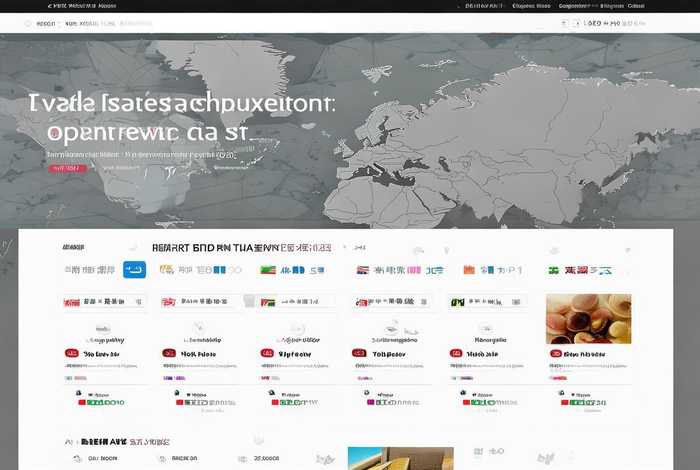The width and height of the screenshot is (700, 470).
Task: Click the red button in the hero banner
Action: point(67,168)
